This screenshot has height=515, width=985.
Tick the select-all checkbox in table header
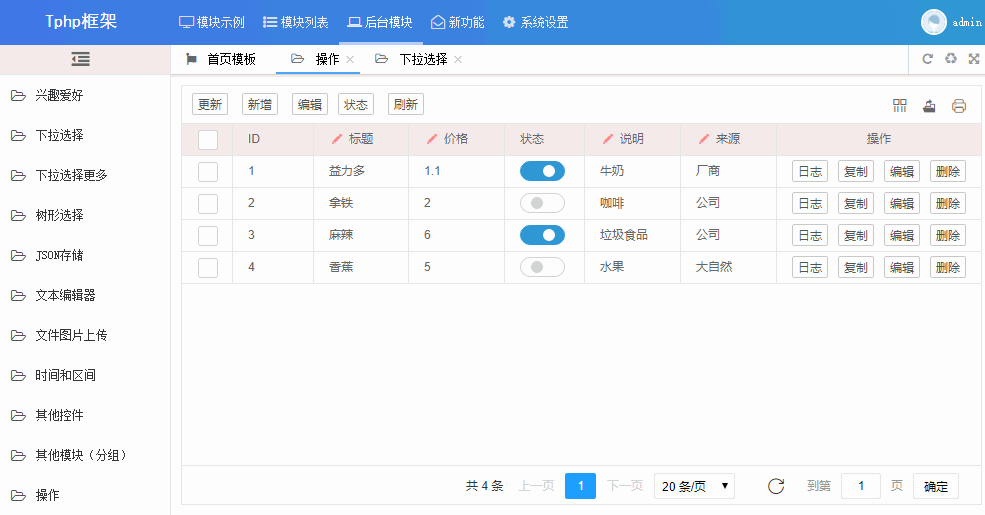click(x=208, y=139)
